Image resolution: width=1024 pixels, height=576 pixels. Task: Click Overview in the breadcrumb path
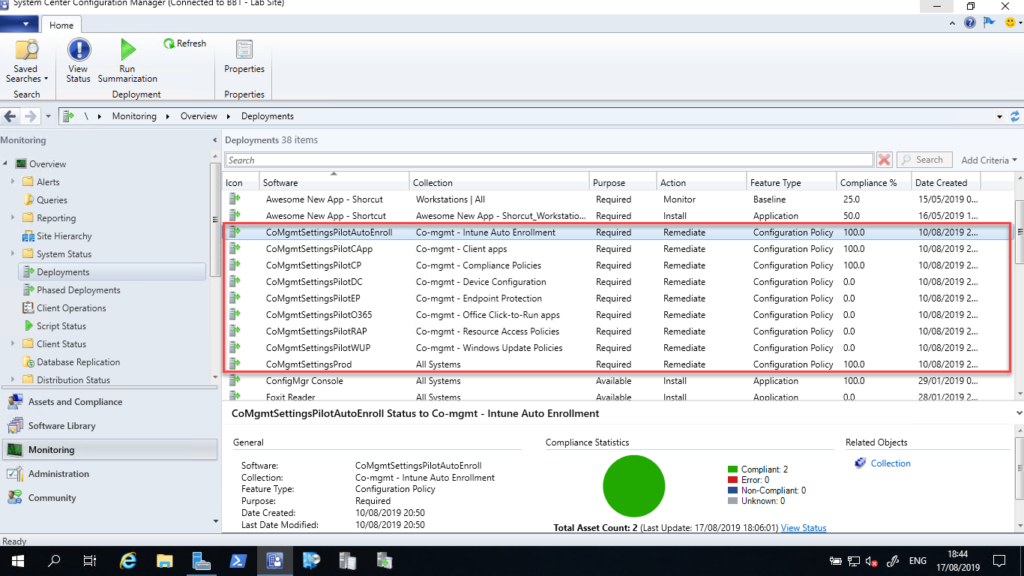(199, 116)
